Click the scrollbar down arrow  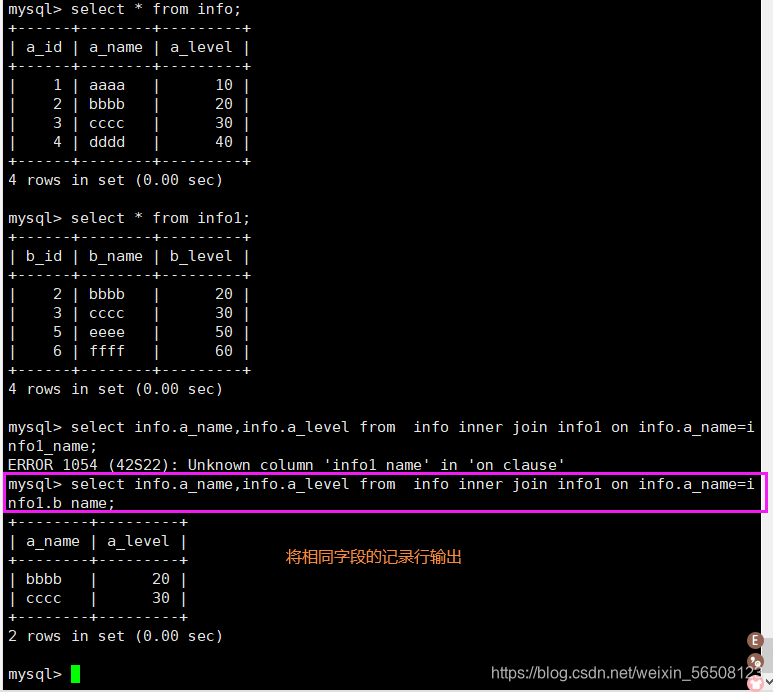point(769,682)
